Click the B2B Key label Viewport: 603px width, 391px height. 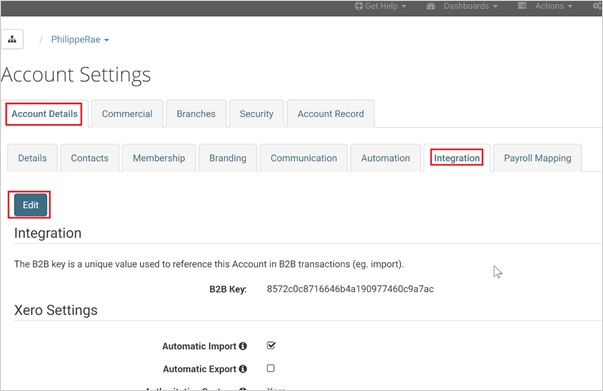click(228, 289)
